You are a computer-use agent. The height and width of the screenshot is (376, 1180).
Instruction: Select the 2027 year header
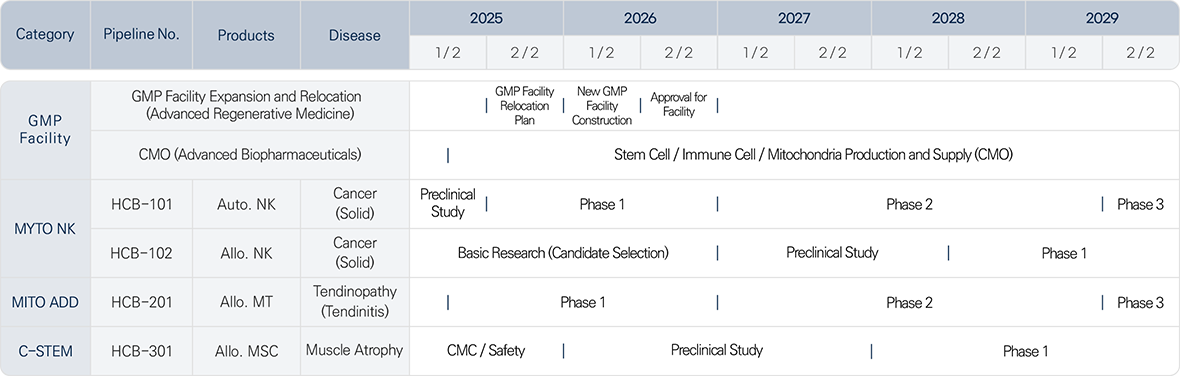coord(794,17)
